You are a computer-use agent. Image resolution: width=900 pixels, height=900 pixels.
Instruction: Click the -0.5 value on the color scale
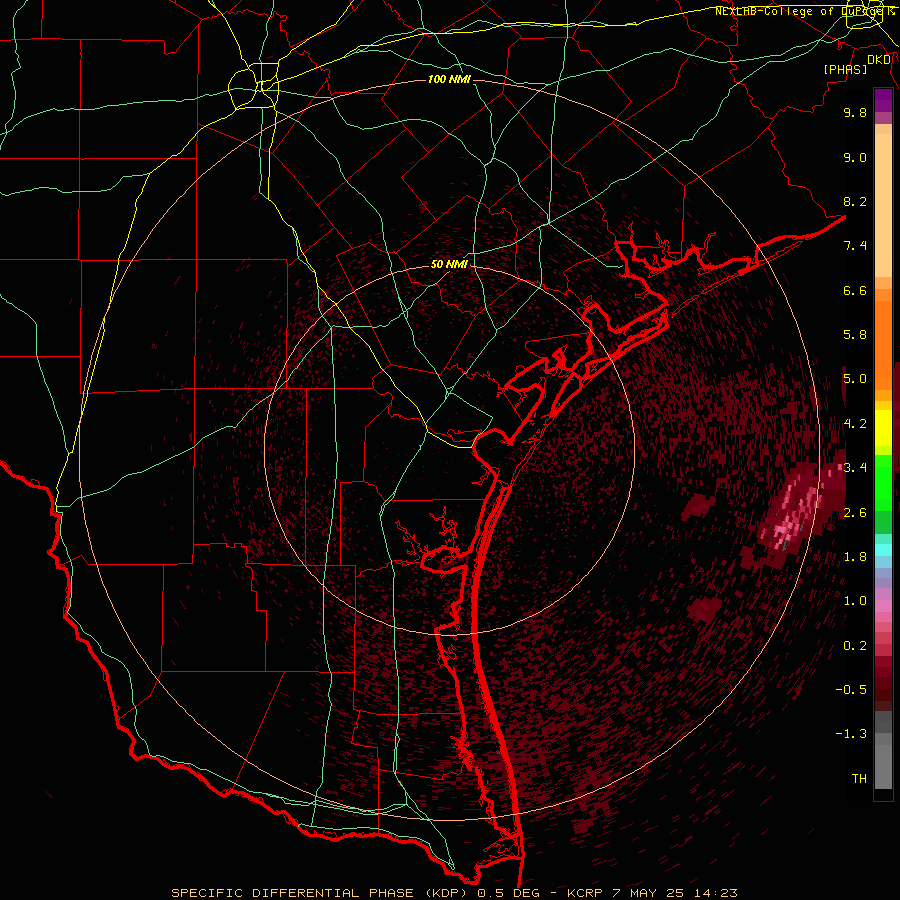[x=851, y=690]
